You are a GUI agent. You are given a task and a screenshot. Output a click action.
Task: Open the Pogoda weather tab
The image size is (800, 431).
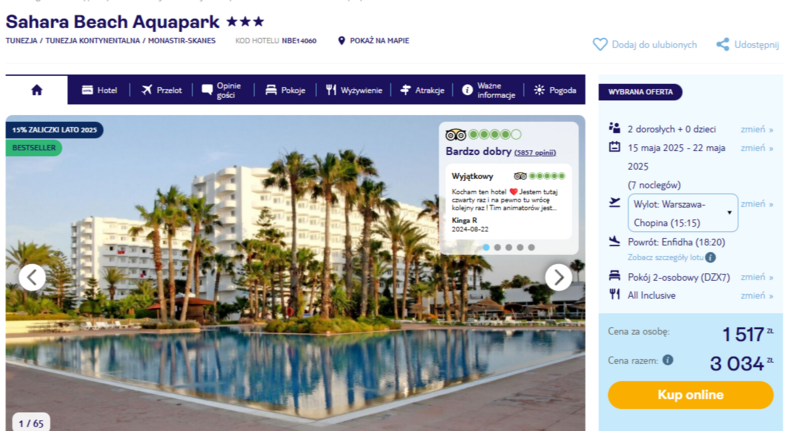[555, 90]
